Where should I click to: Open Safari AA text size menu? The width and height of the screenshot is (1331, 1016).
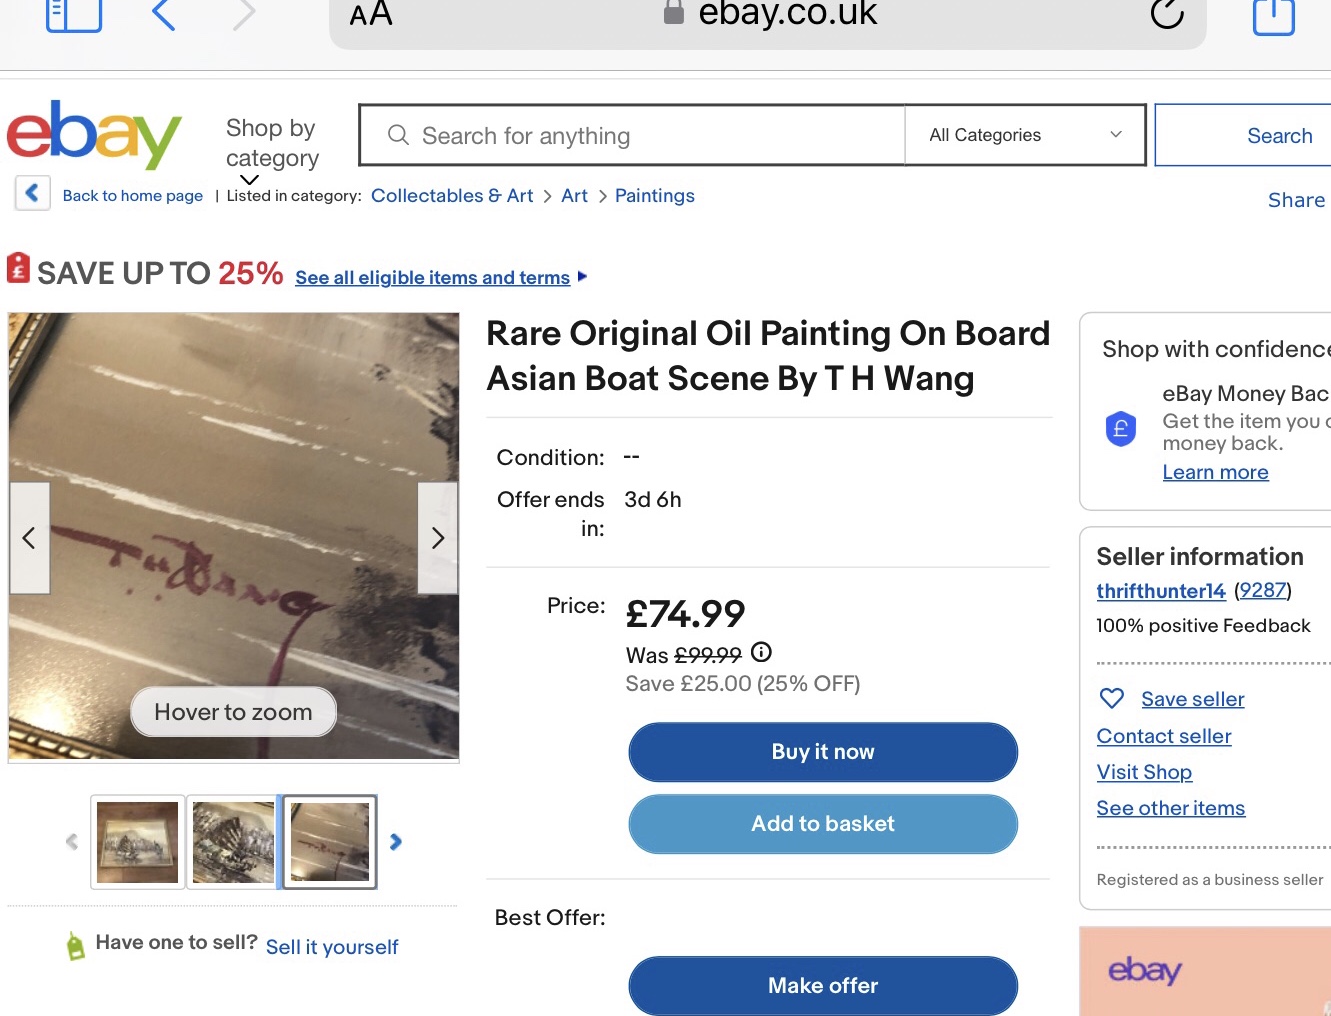(371, 15)
